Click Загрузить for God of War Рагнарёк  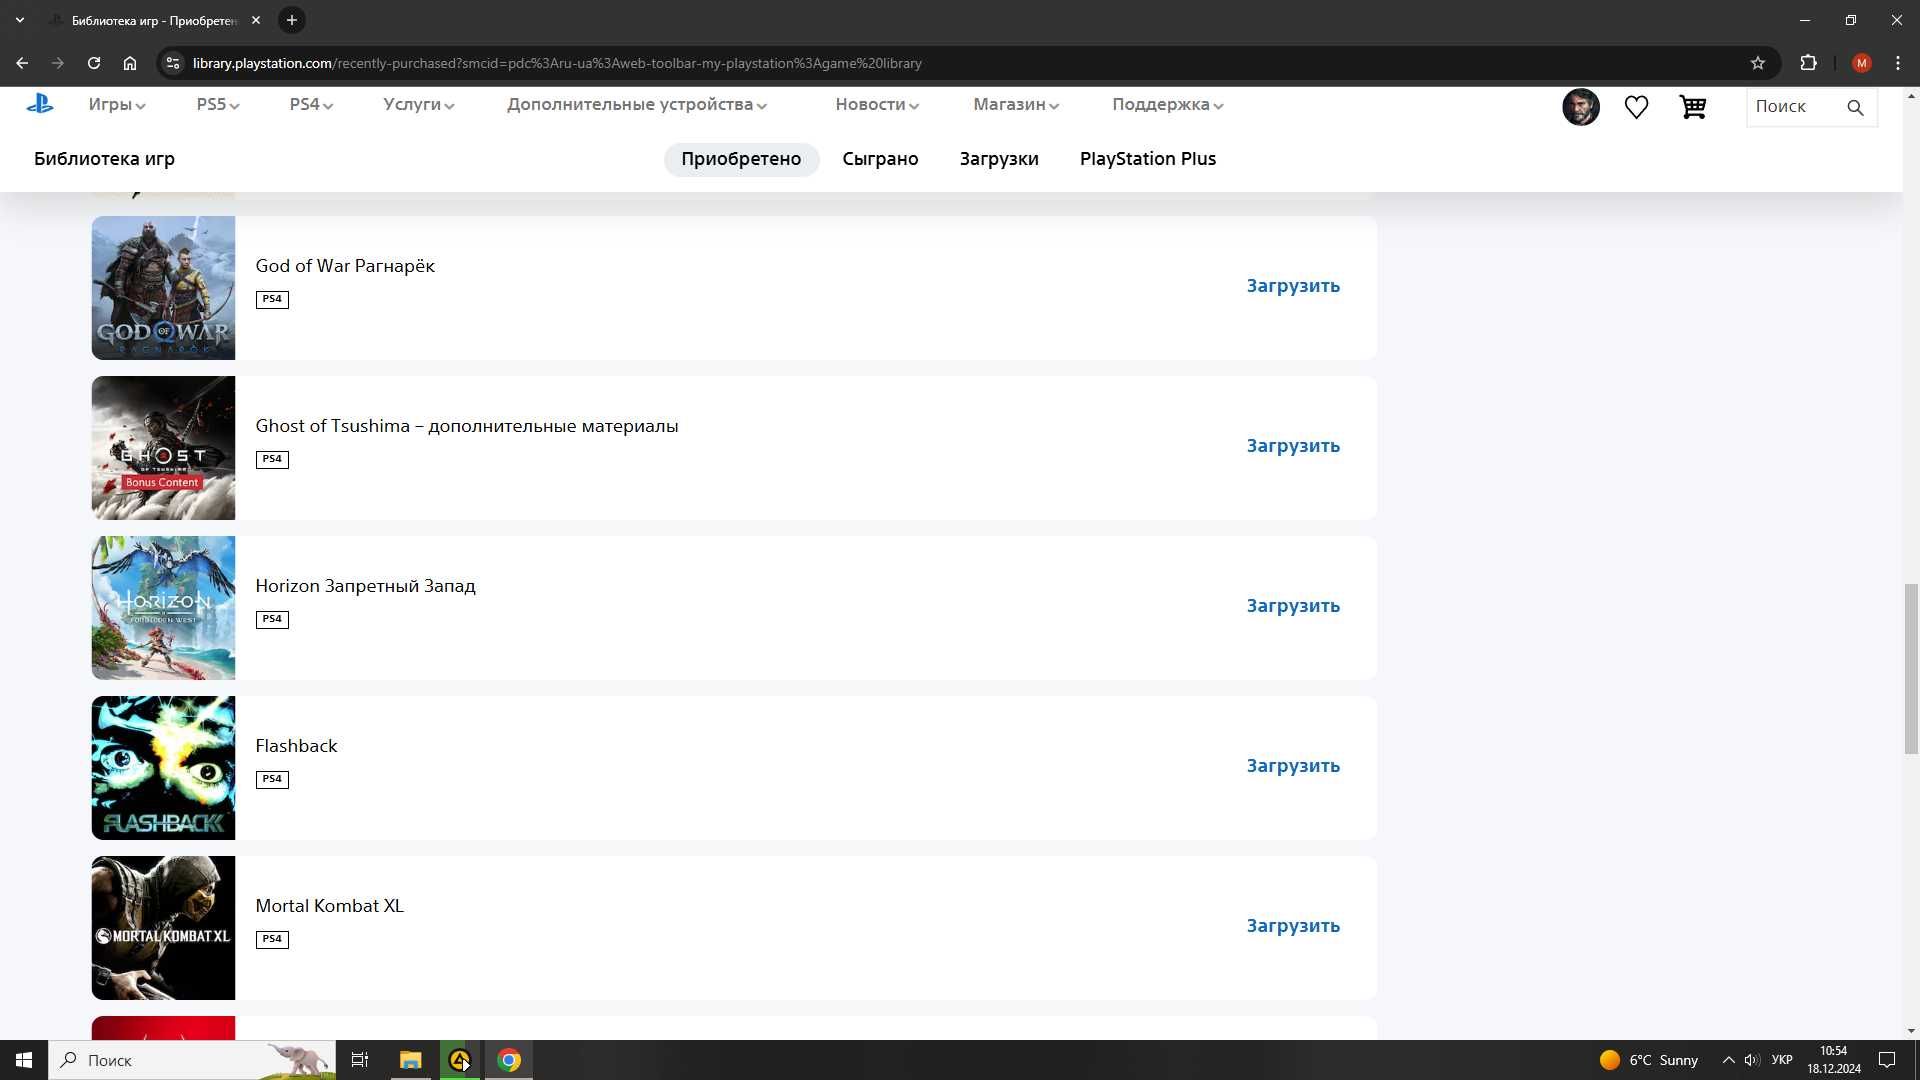(1293, 286)
